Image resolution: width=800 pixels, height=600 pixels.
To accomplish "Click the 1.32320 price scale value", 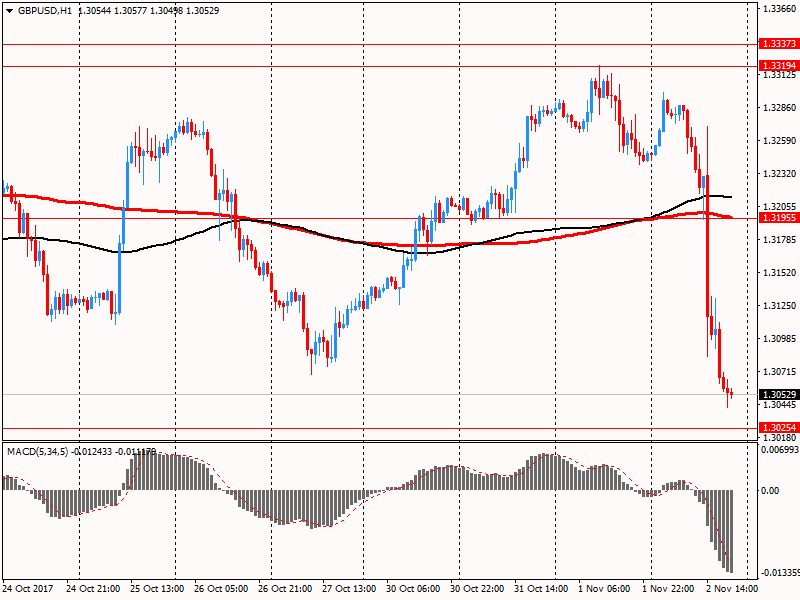I will [780, 174].
